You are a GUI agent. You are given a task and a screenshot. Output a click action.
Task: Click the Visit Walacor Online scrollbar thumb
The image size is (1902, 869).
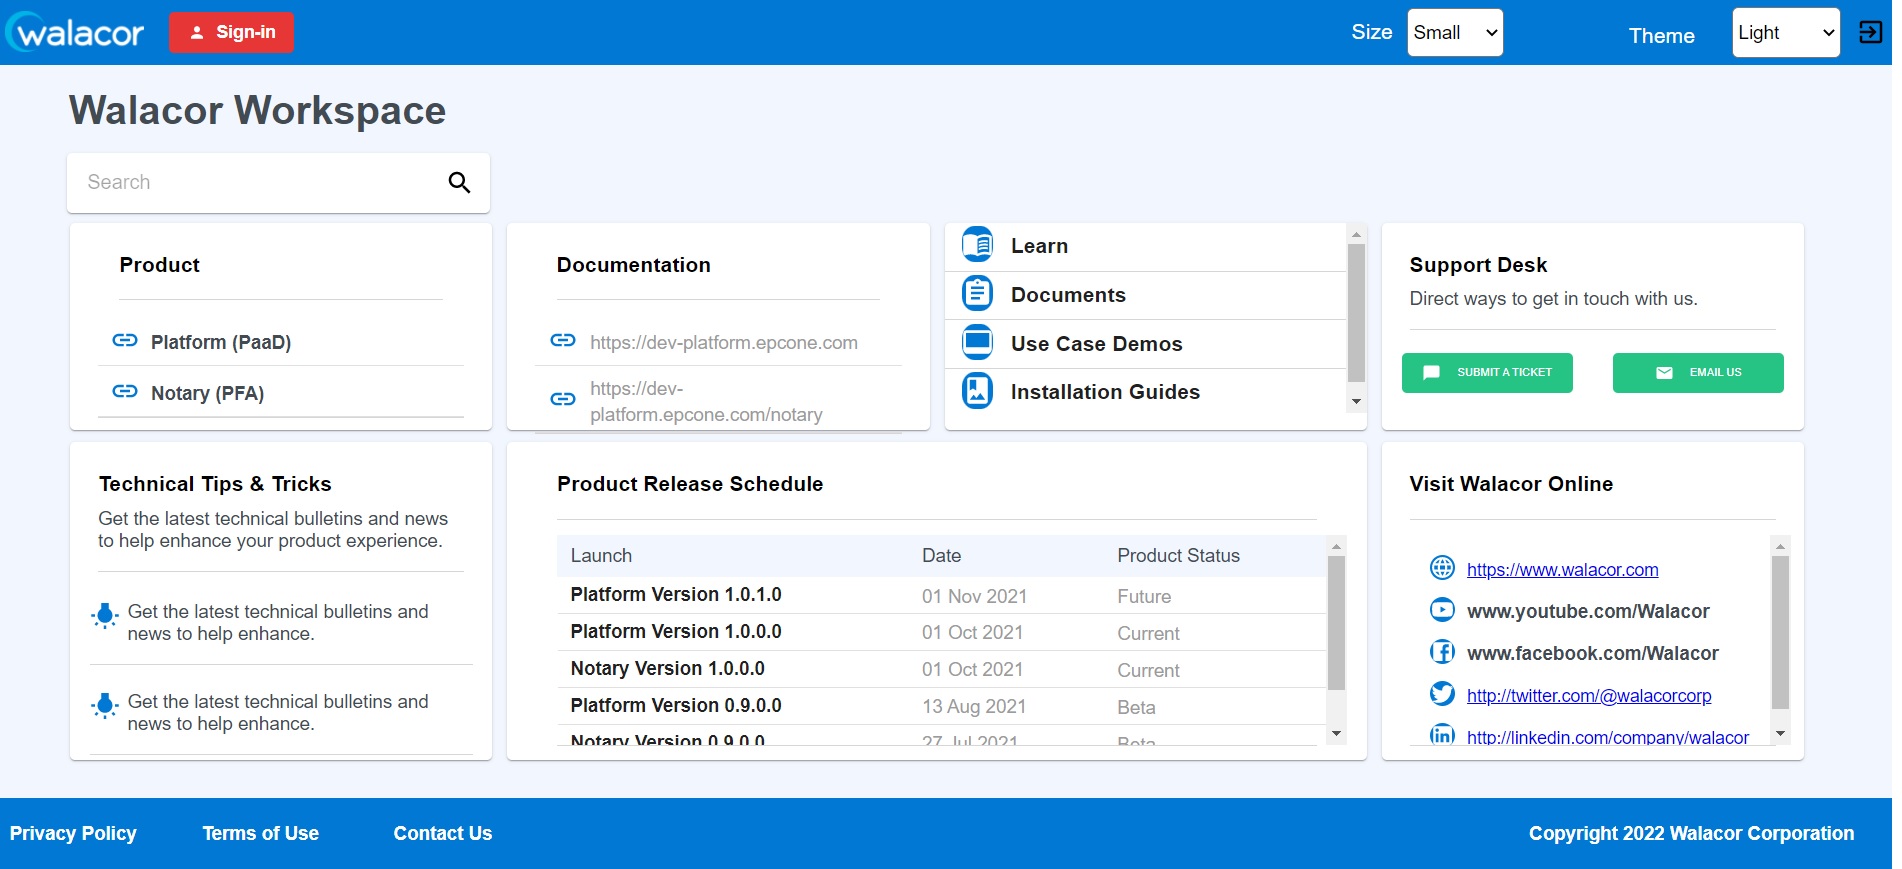(1780, 632)
